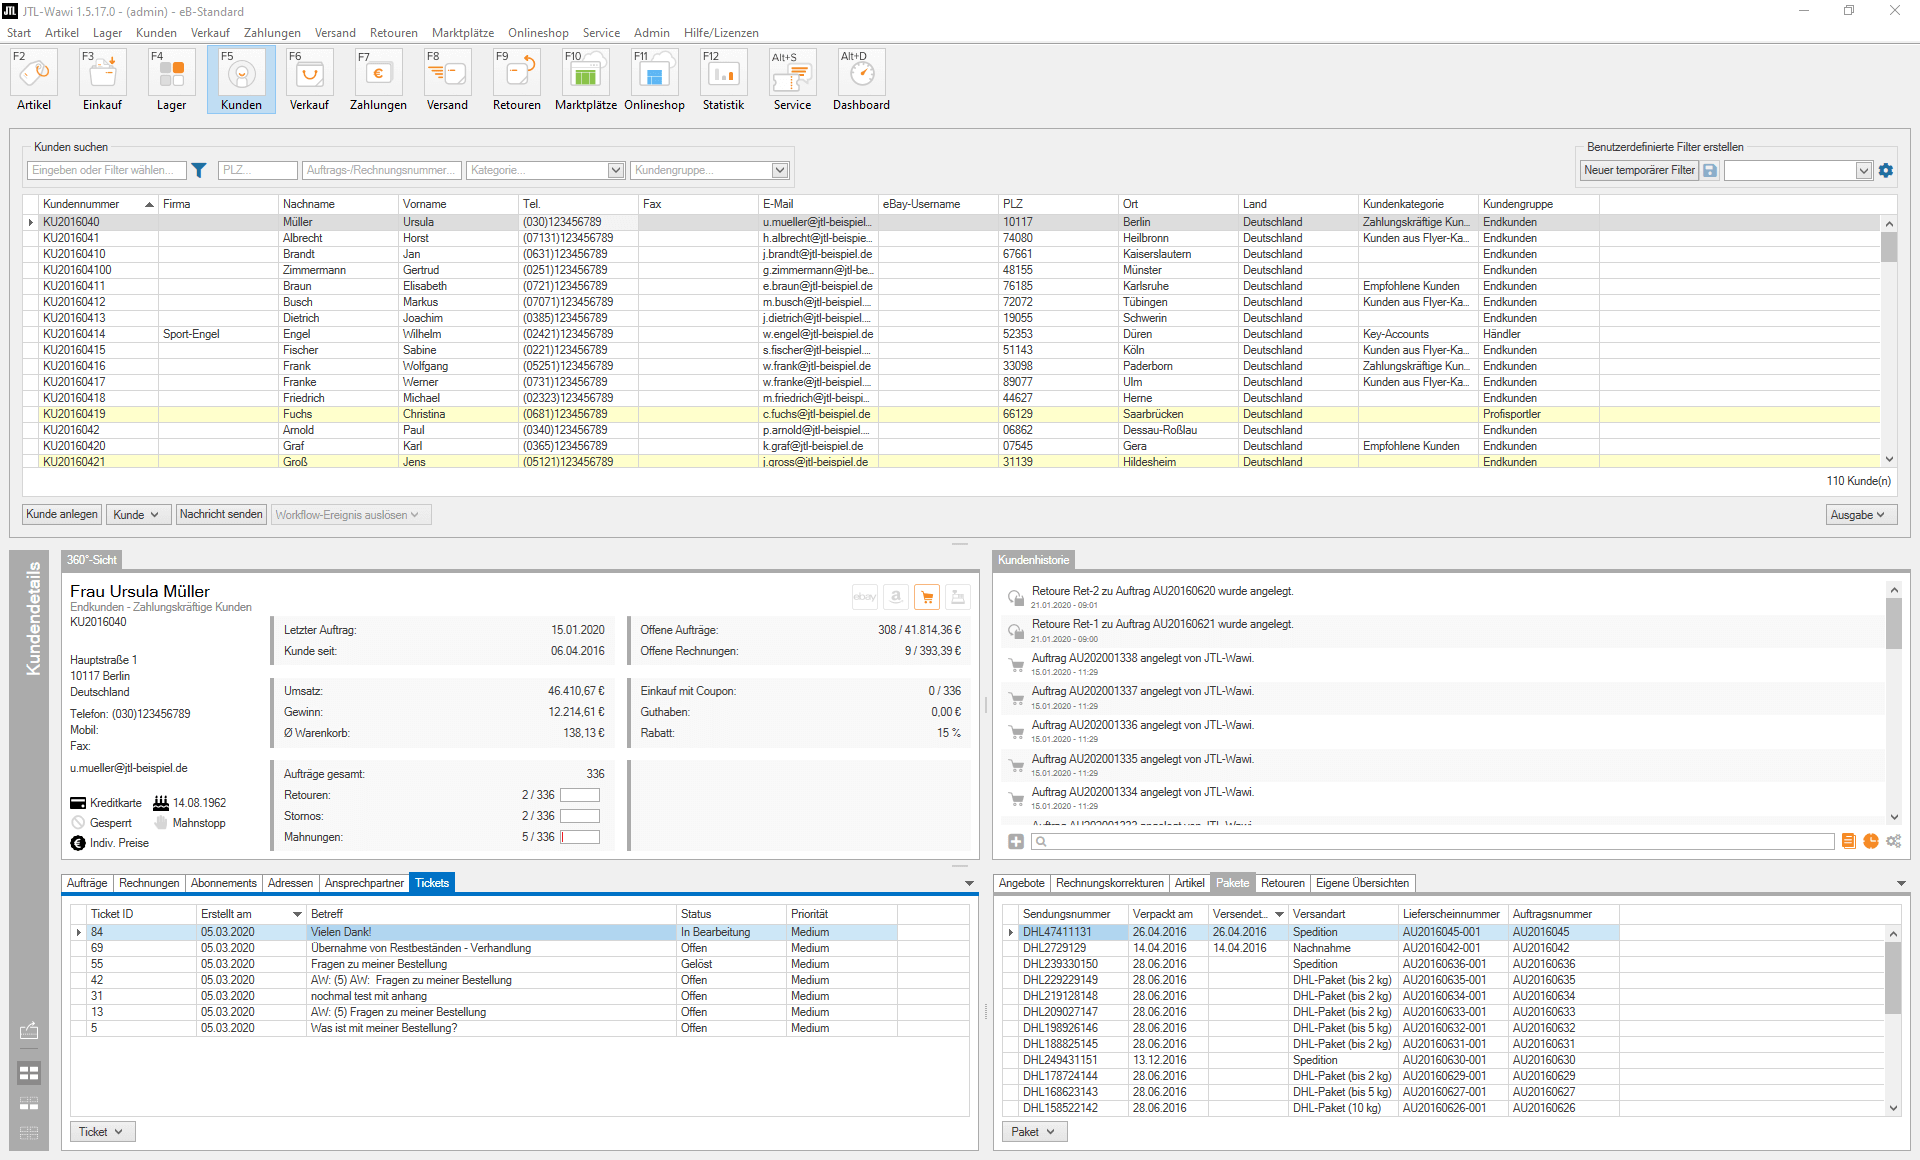Open the Kundengruppe dropdown

point(780,170)
